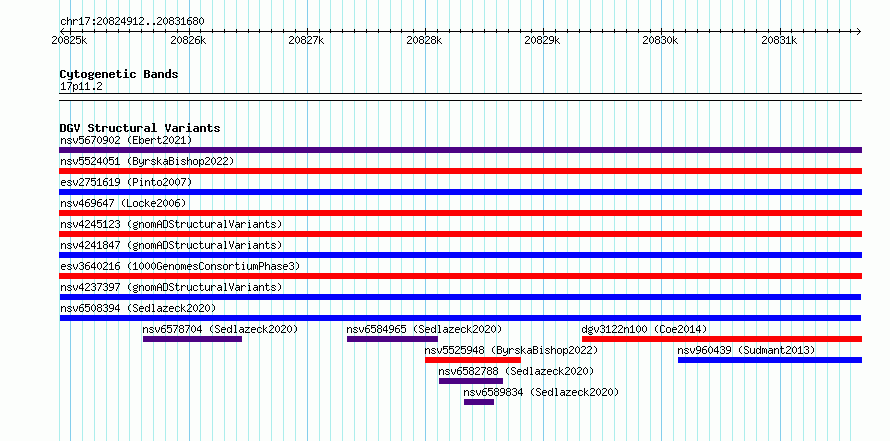Click the red bar under nsv4245123
Viewport: 890px width, 441px height.
pyautogui.click(x=460, y=234)
